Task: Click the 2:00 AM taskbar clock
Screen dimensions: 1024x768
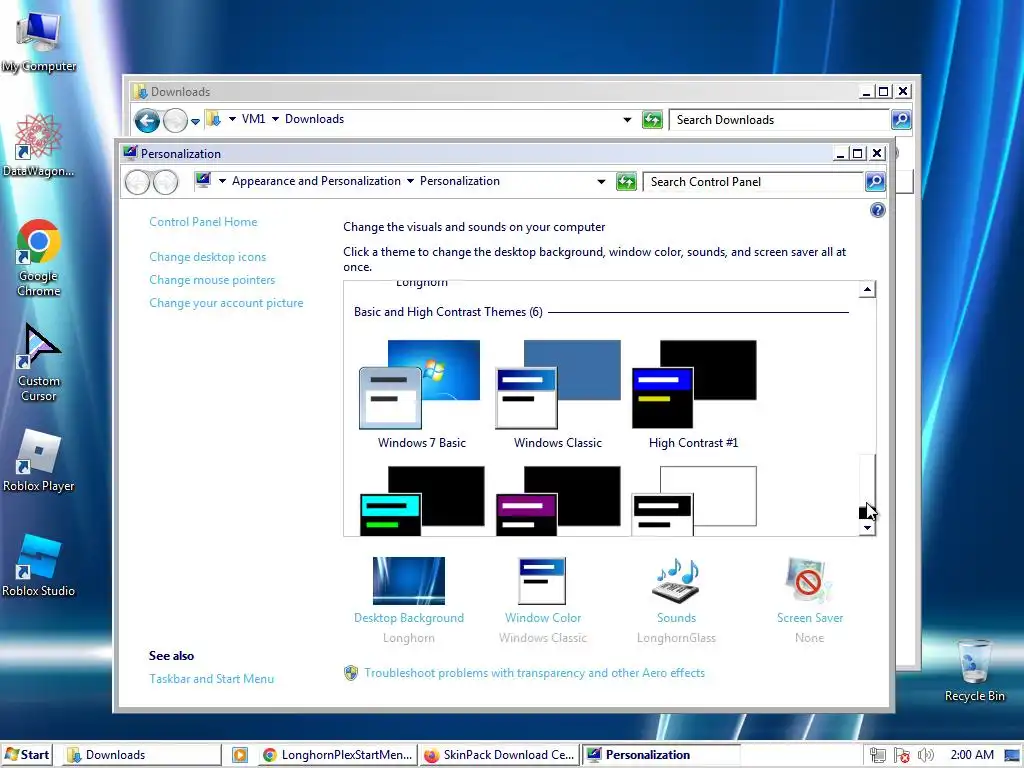Action: pyautogui.click(x=972, y=755)
